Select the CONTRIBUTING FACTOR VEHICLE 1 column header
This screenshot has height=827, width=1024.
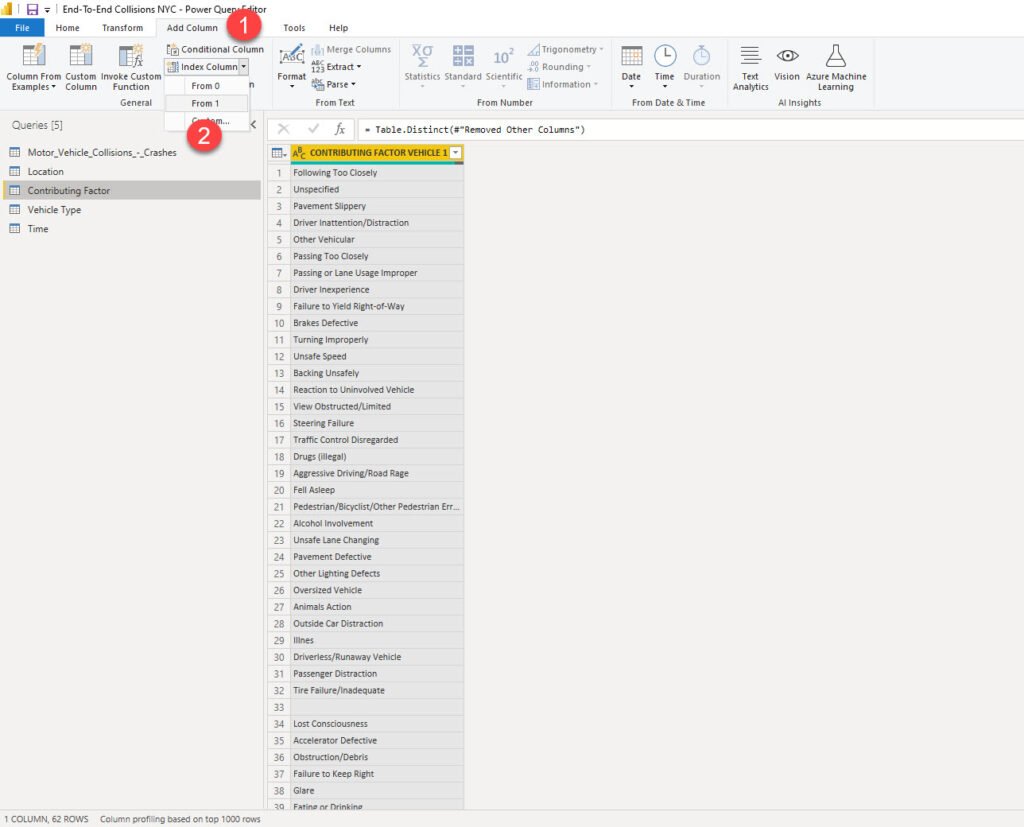[x=377, y=153]
